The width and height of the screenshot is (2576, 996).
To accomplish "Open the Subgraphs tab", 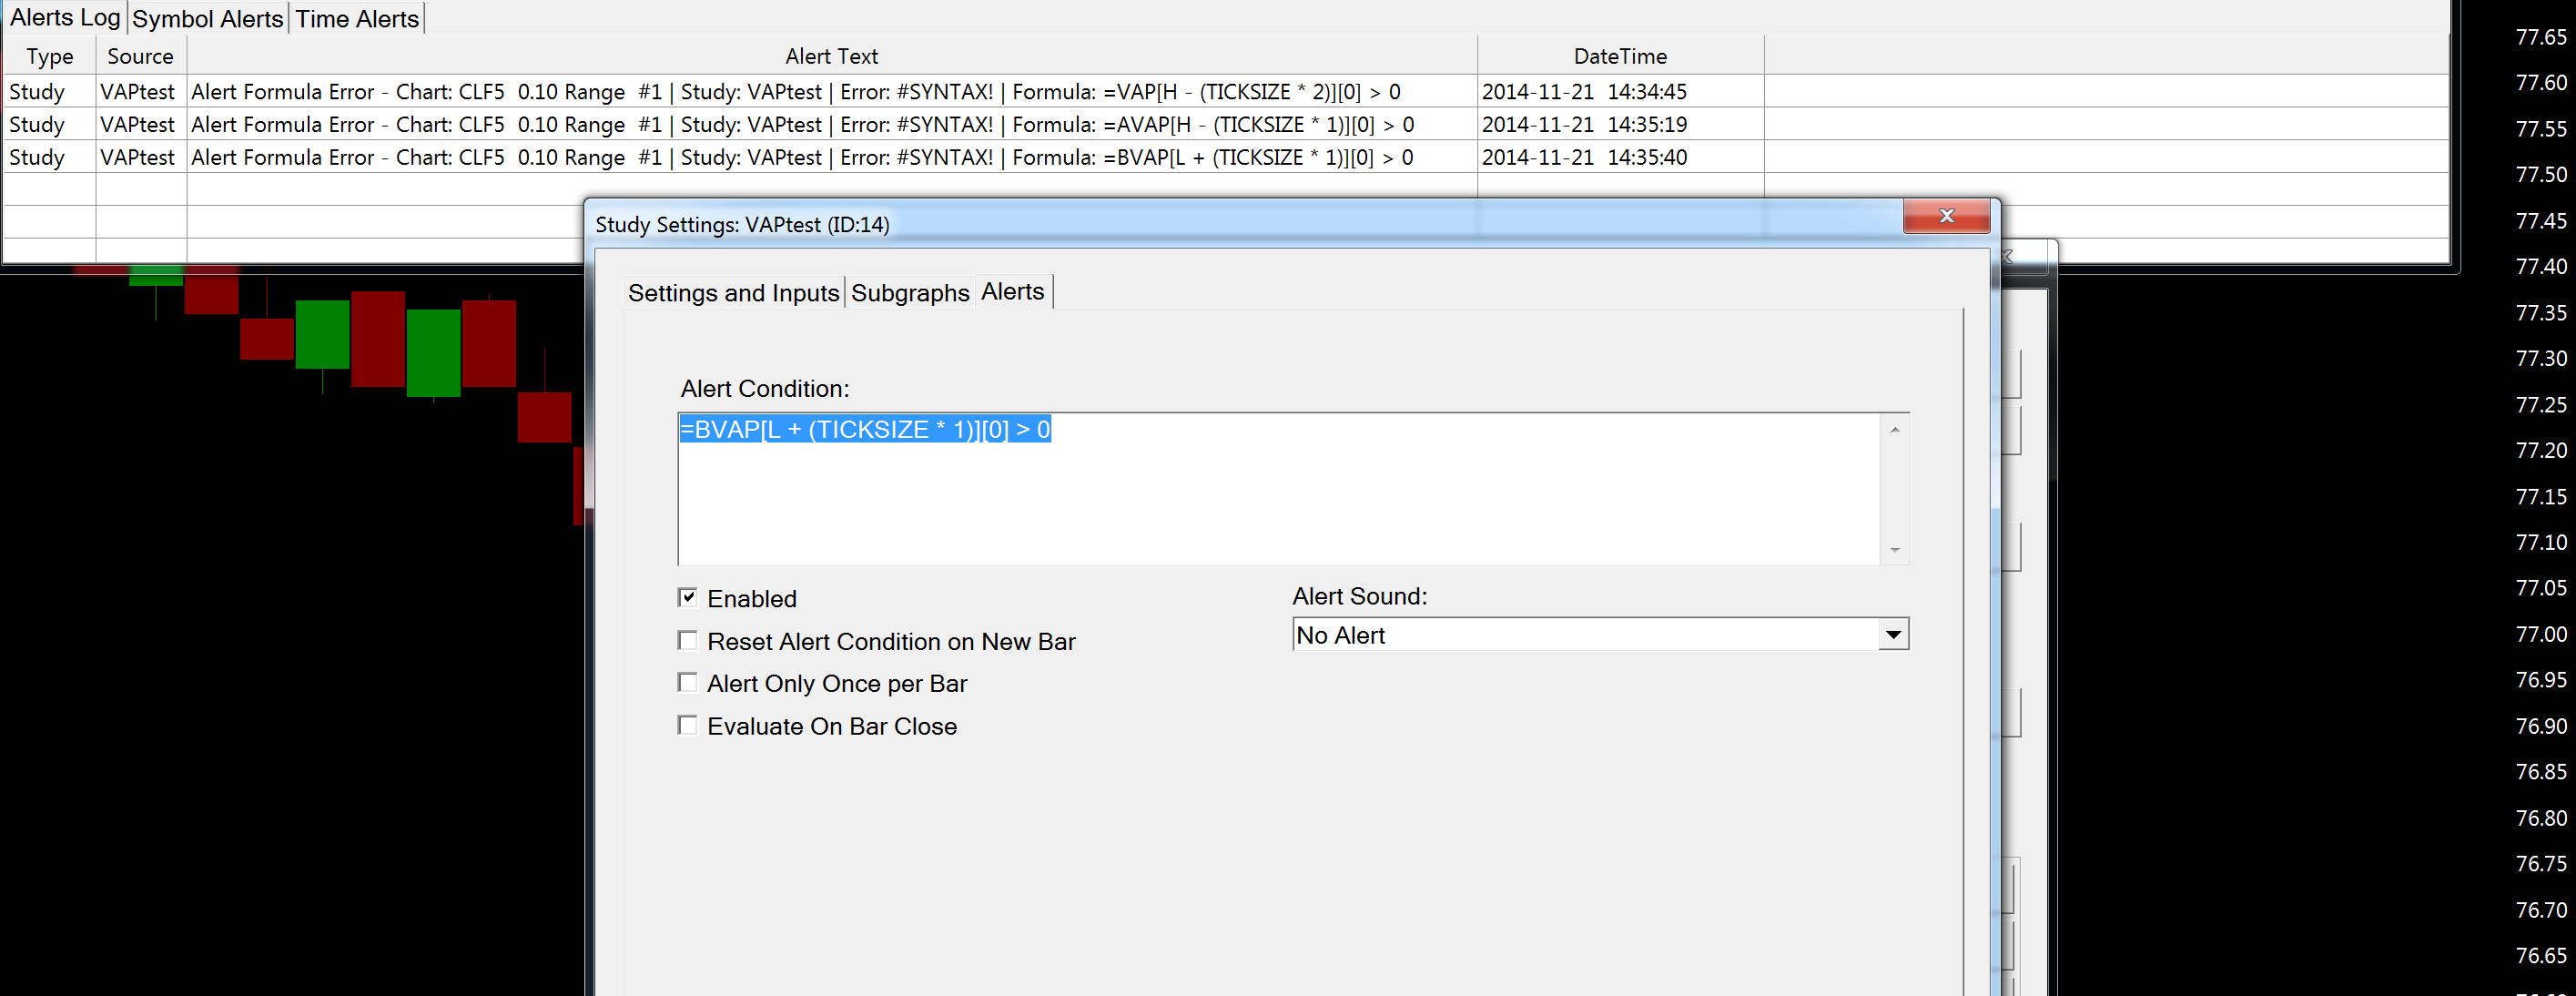I will coord(909,293).
